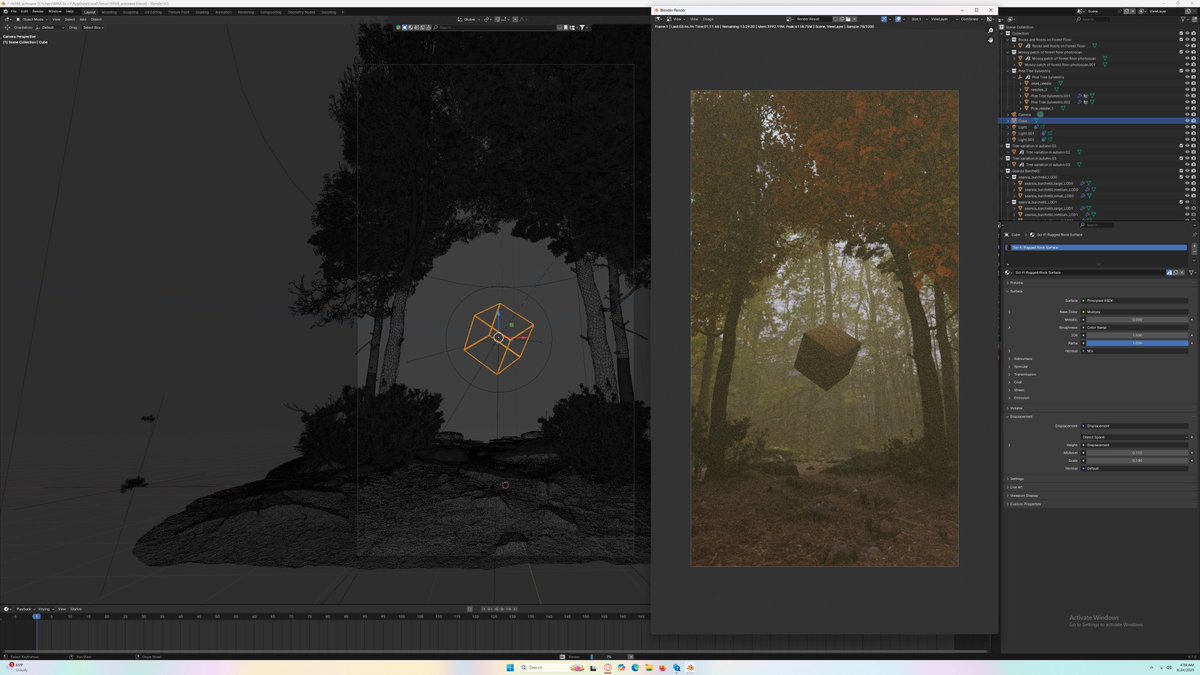Click the Alpha value slider
The height and width of the screenshot is (675, 1200).
click(x=1137, y=343)
